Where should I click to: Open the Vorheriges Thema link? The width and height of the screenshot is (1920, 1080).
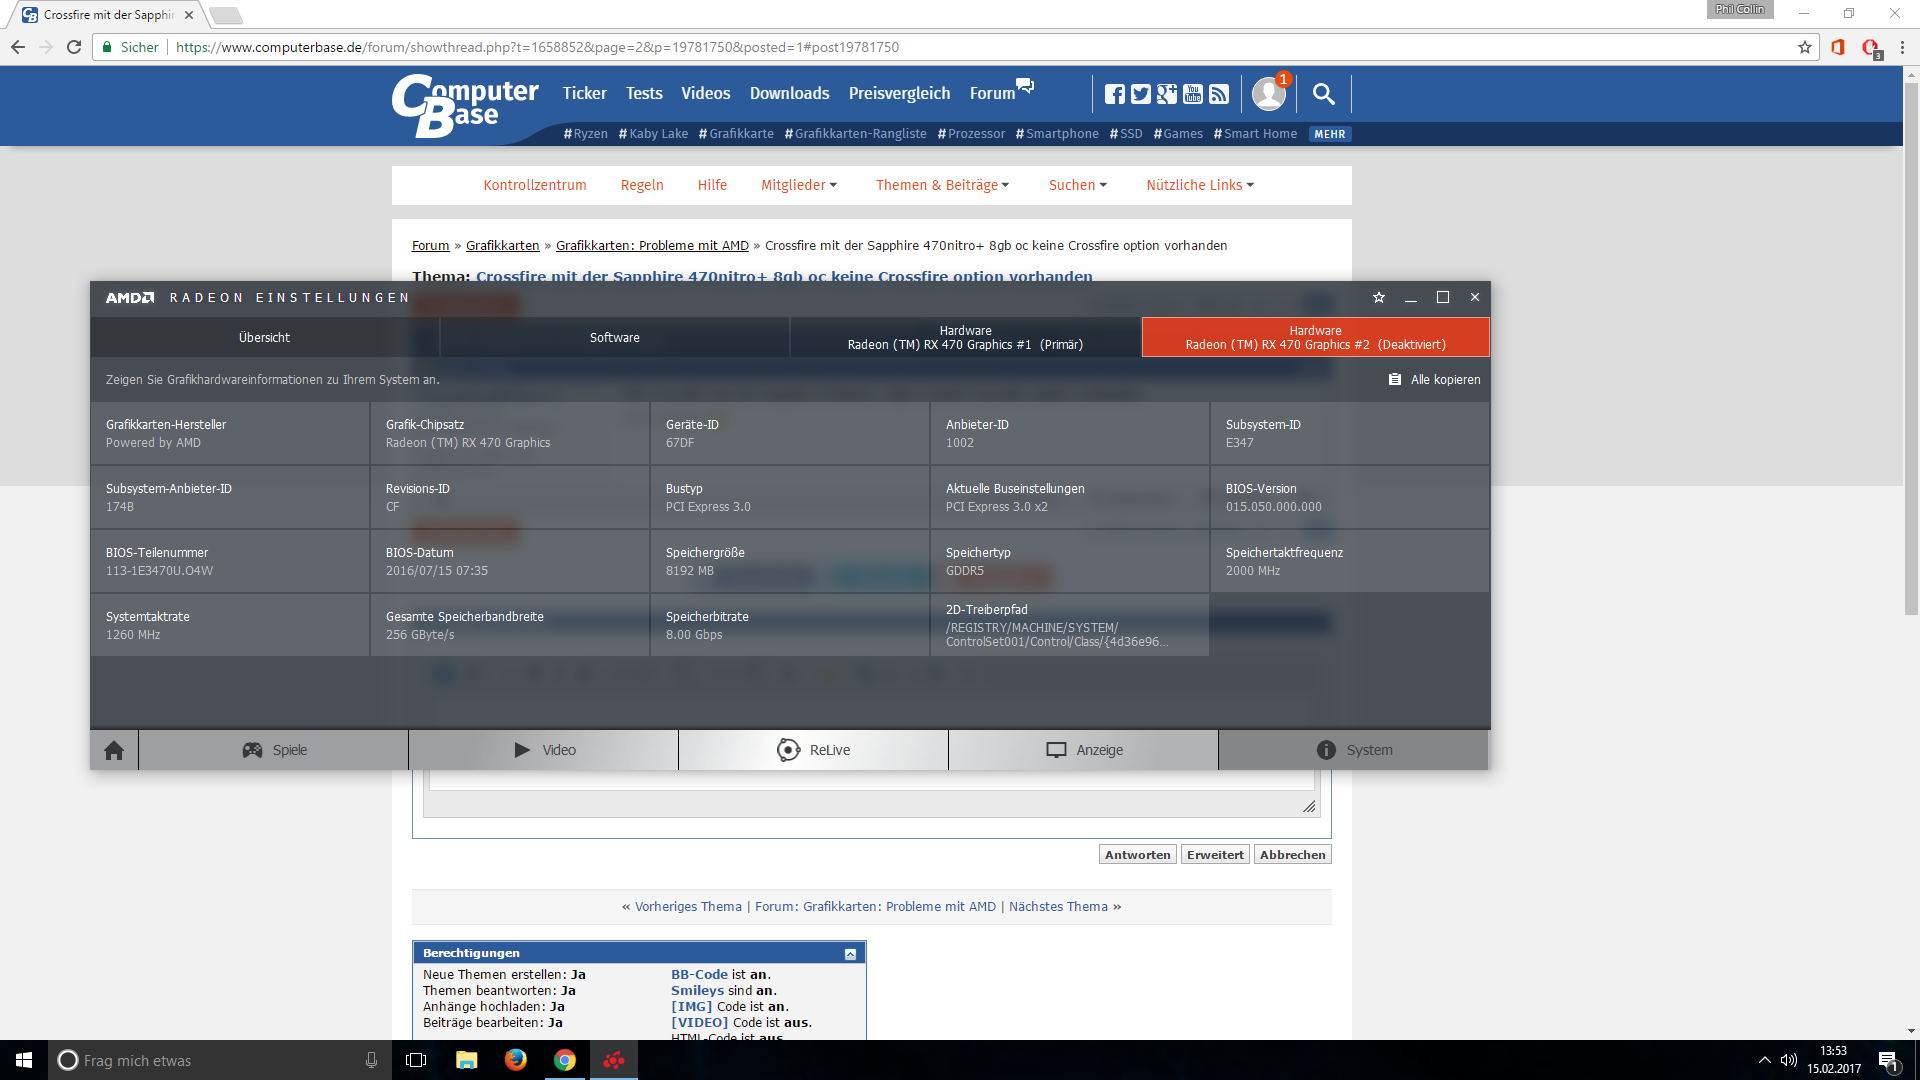click(688, 907)
